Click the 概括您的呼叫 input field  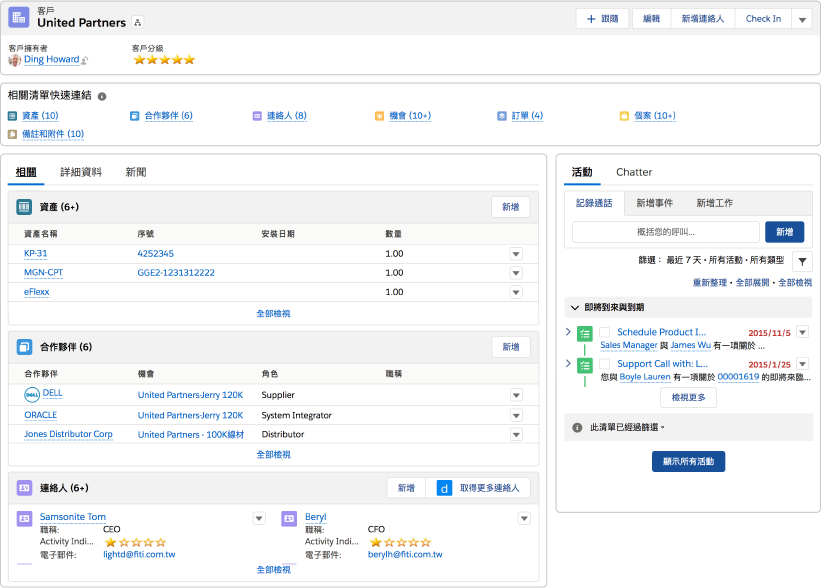[666, 232]
